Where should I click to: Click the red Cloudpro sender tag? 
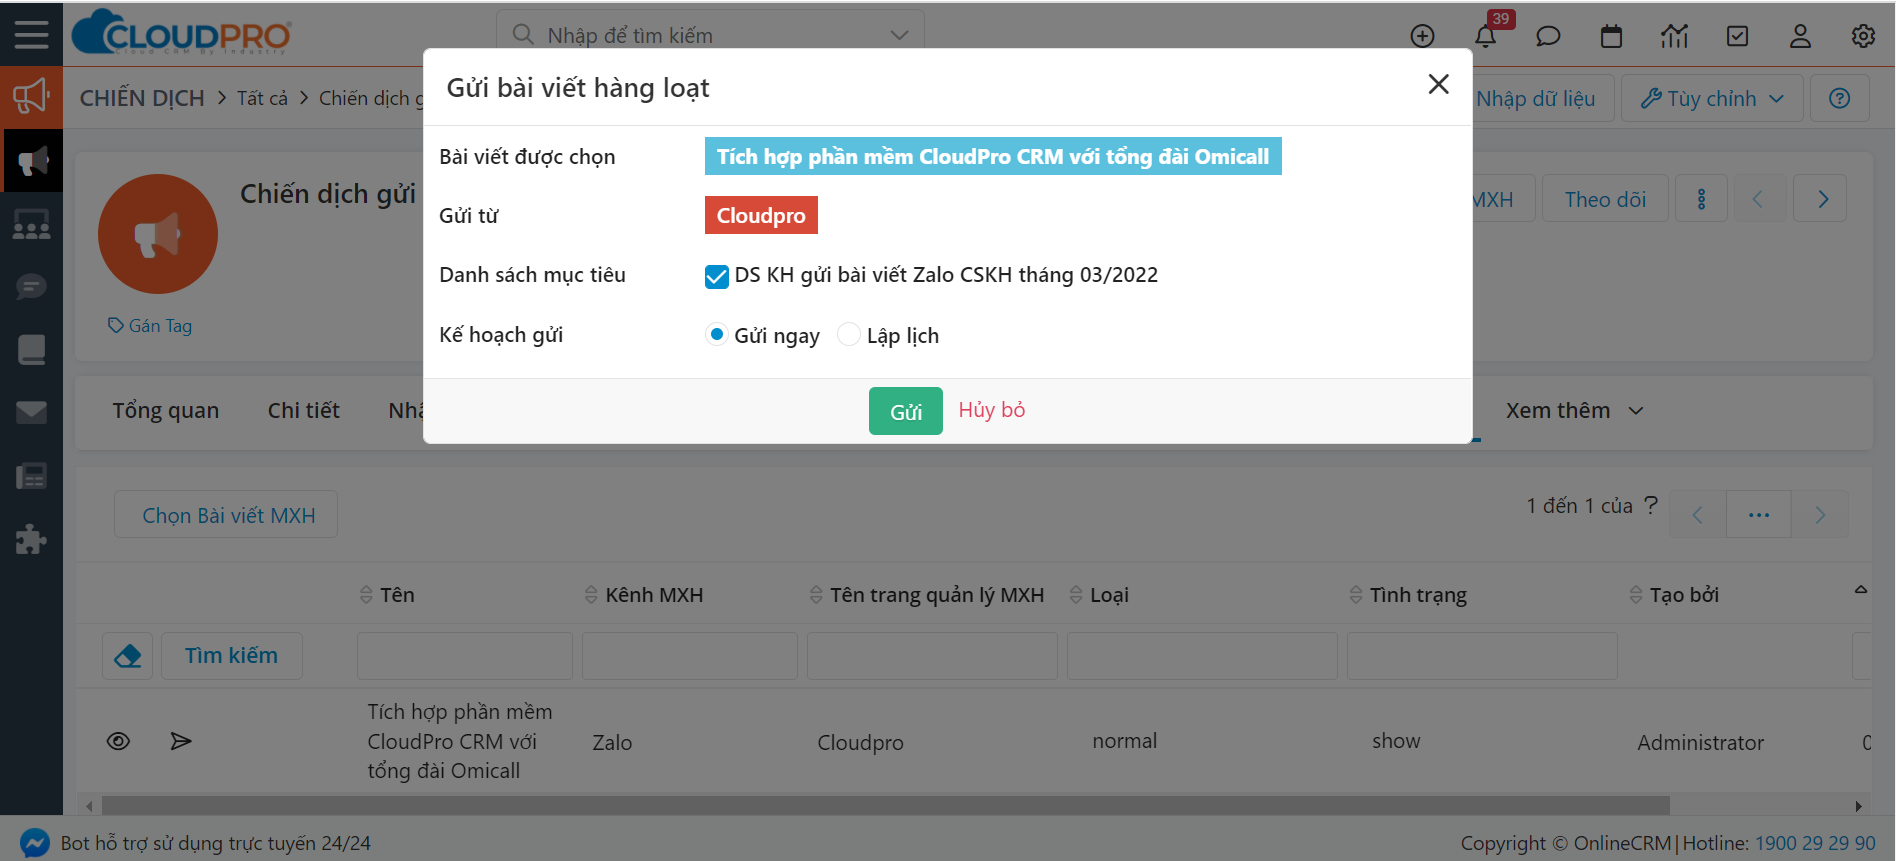click(761, 215)
